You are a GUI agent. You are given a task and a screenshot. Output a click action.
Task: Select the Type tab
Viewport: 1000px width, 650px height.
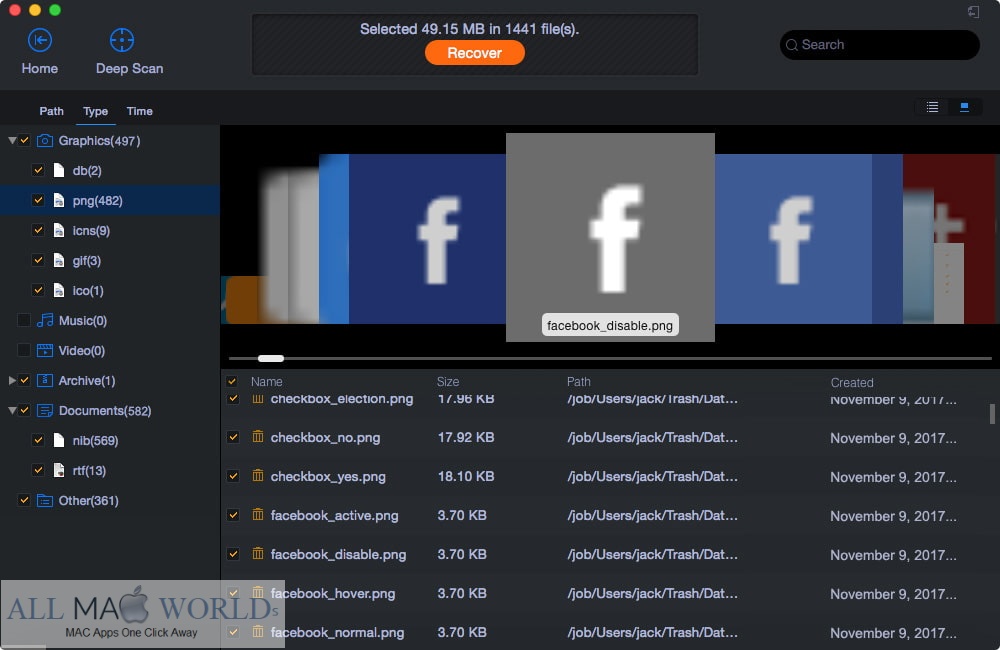pos(96,111)
